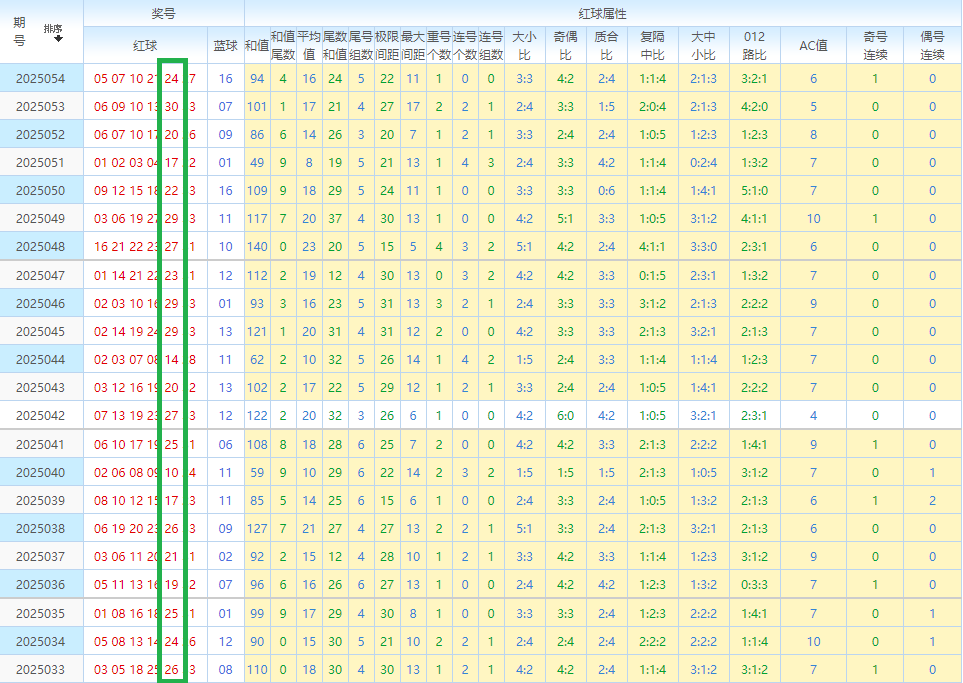Select the 蓝球 column header

pos(226,45)
